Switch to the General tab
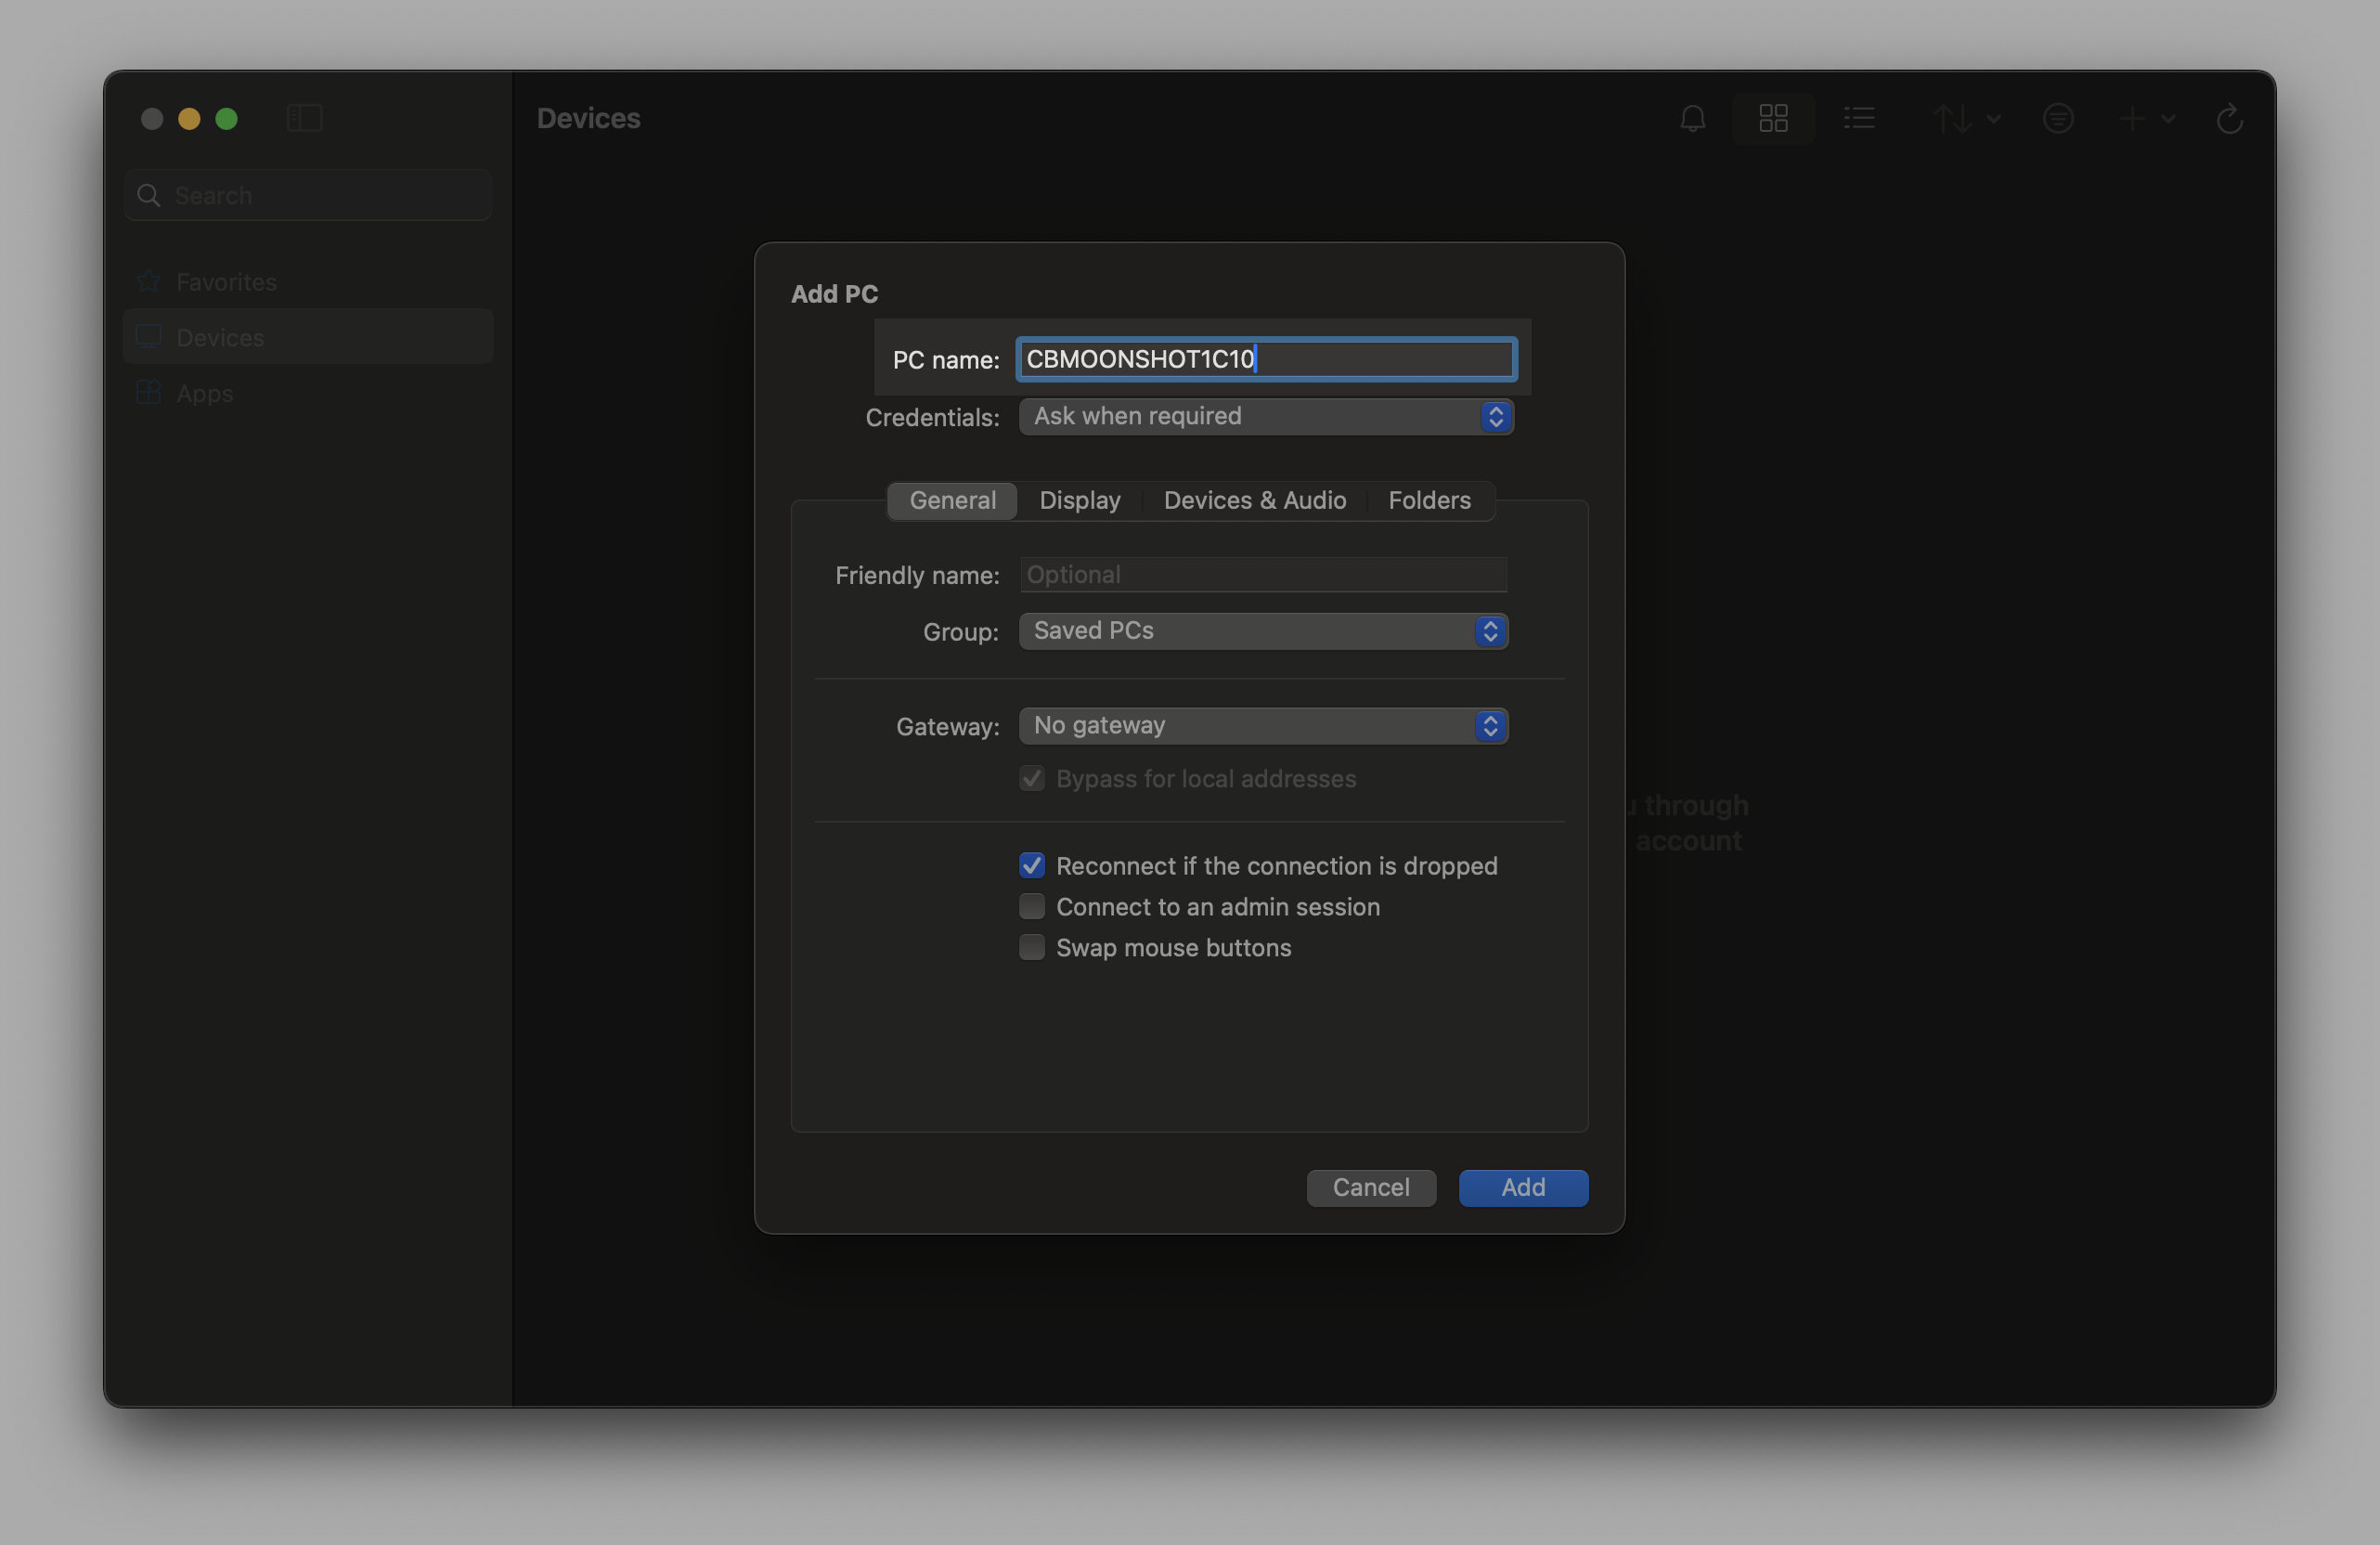This screenshot has height=1545, width=2380. click(x=952, y=500)
